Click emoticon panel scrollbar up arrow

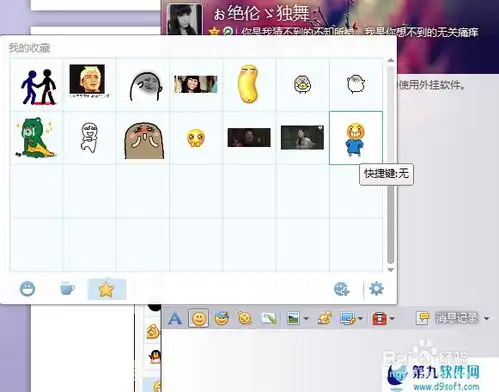[391, 61]
